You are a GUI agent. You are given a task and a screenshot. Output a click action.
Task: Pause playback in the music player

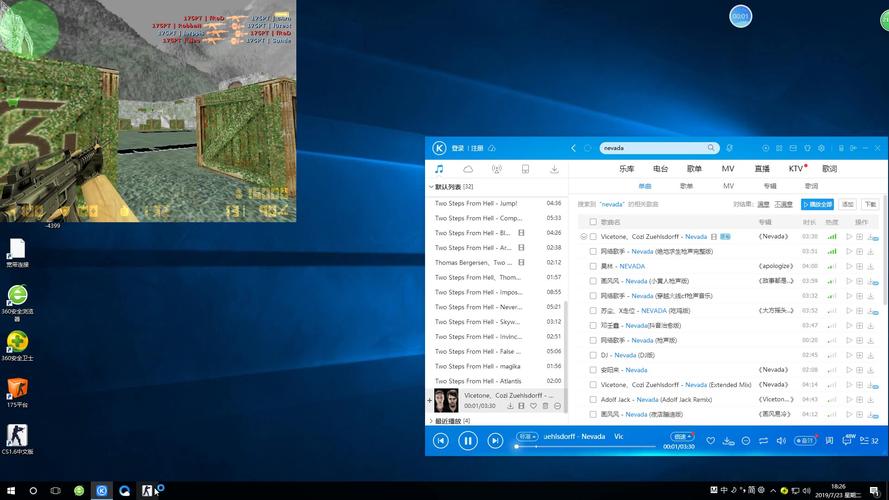click(x=468, y=440)
